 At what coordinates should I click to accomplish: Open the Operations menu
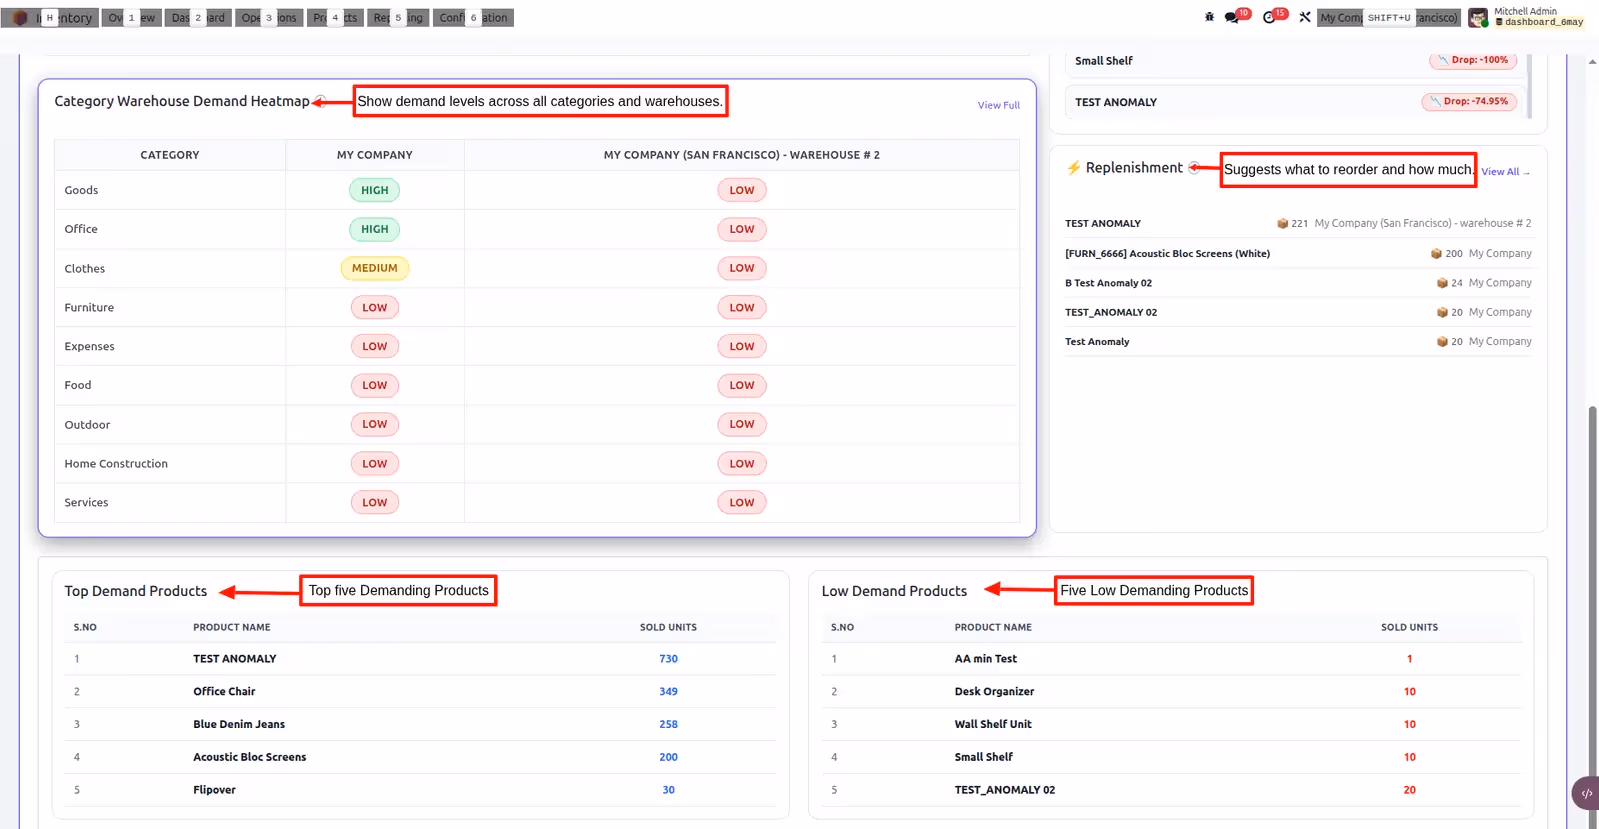coord(269,18)
